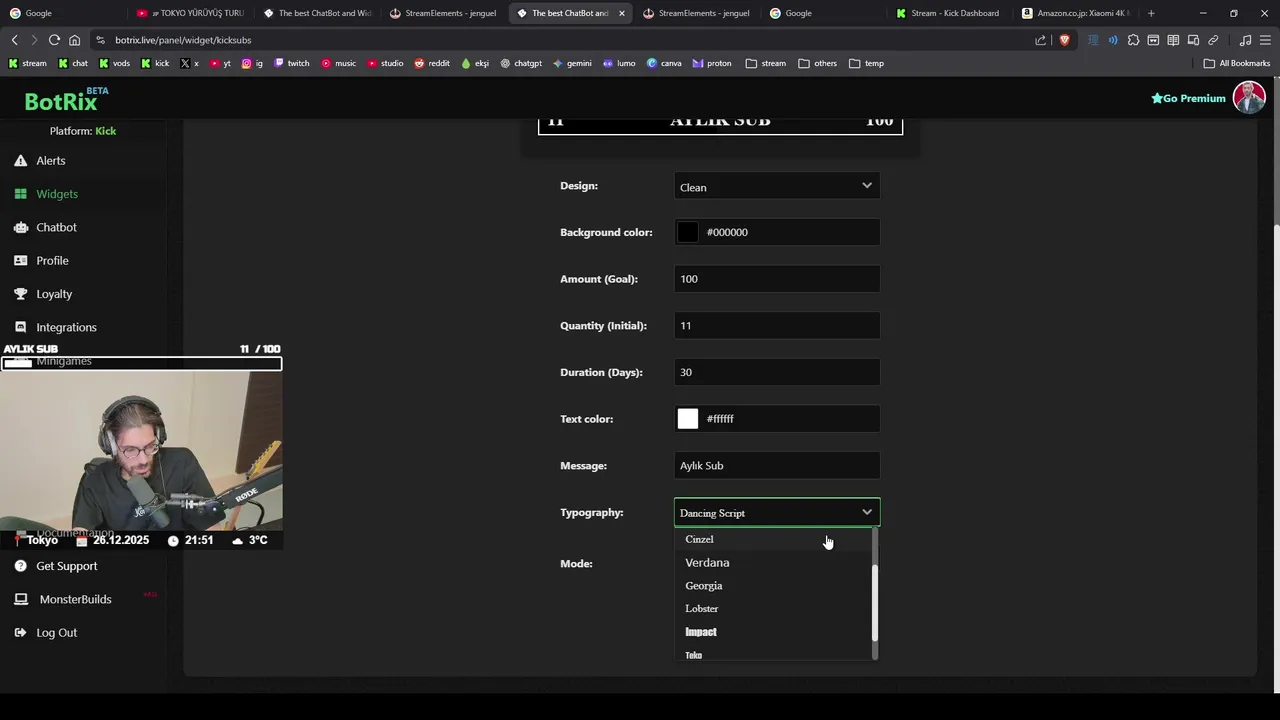Viewport: 1280px width, 720px height.
Task: Click the Amount (Goal) field
Action: 777,279
